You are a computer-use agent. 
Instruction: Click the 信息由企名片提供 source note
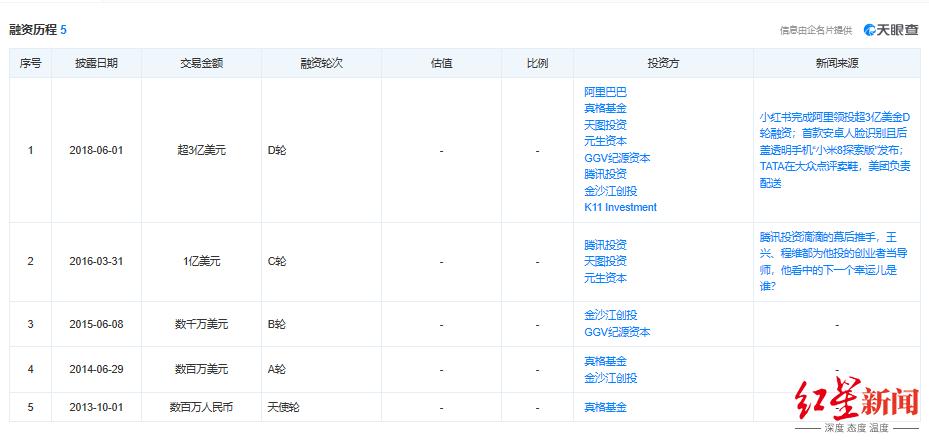point(816,31)
